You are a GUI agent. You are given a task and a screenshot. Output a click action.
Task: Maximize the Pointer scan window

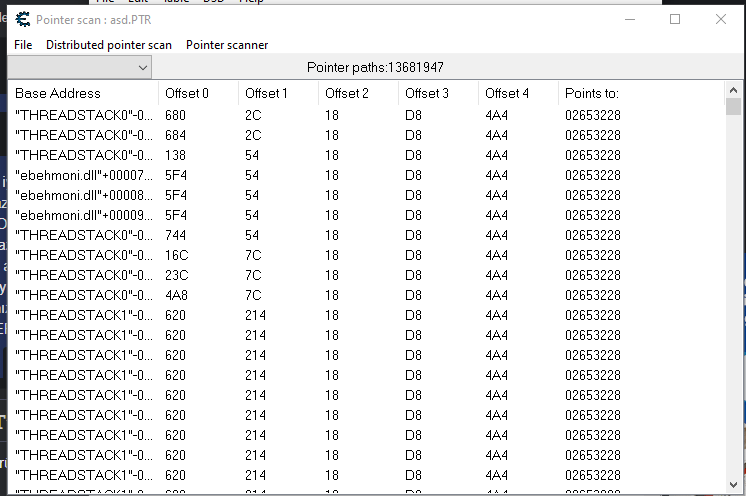click(675, 19)
